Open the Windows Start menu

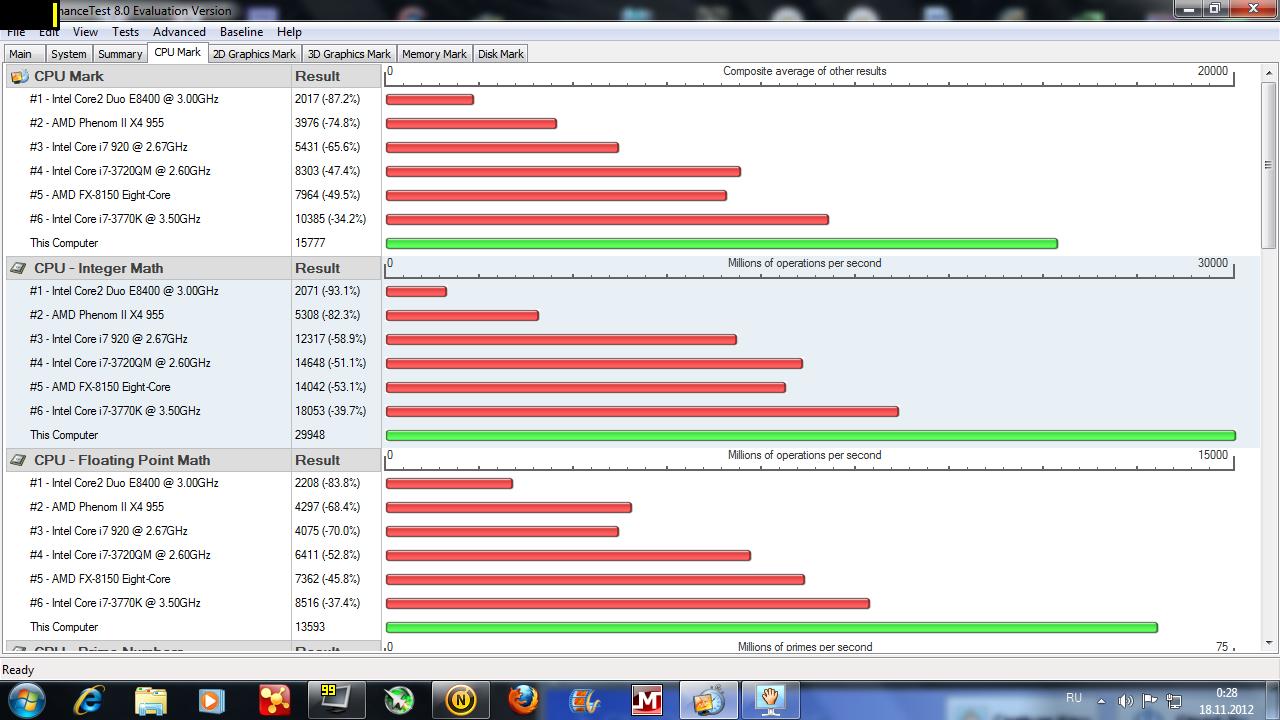click(x=26, y=699)
